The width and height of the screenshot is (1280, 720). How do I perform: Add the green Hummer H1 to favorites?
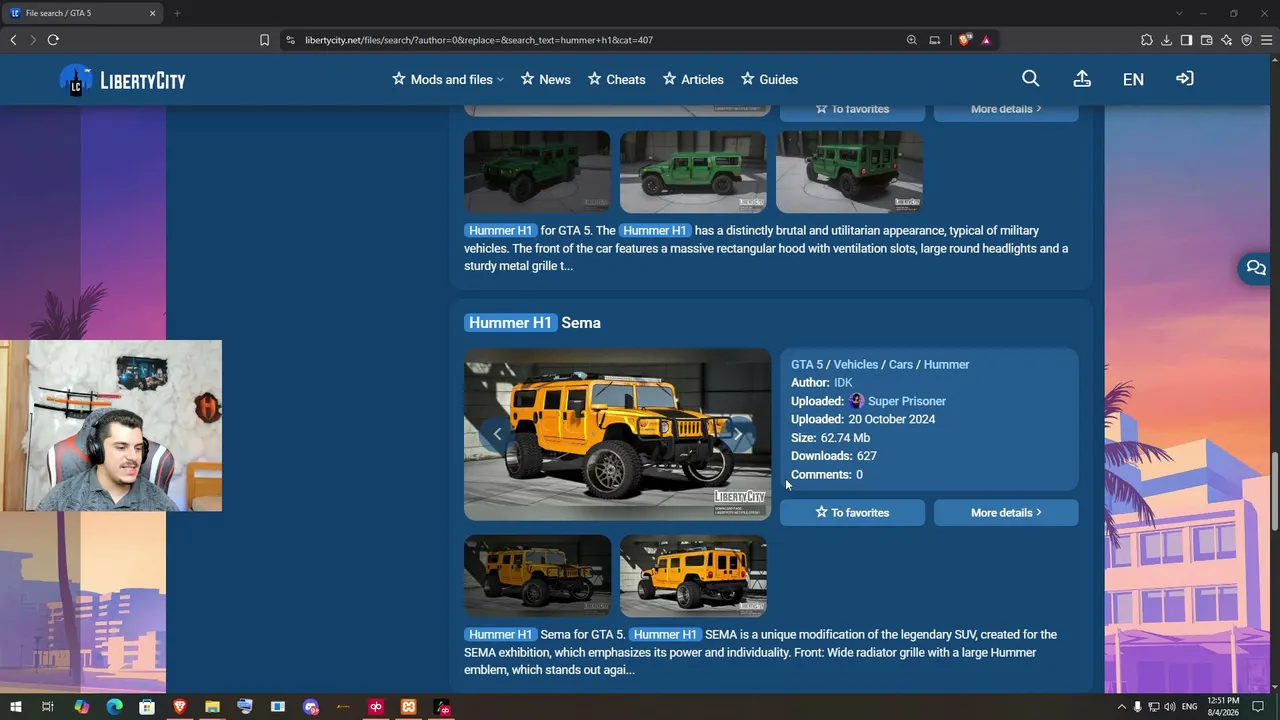click(852, 109)
